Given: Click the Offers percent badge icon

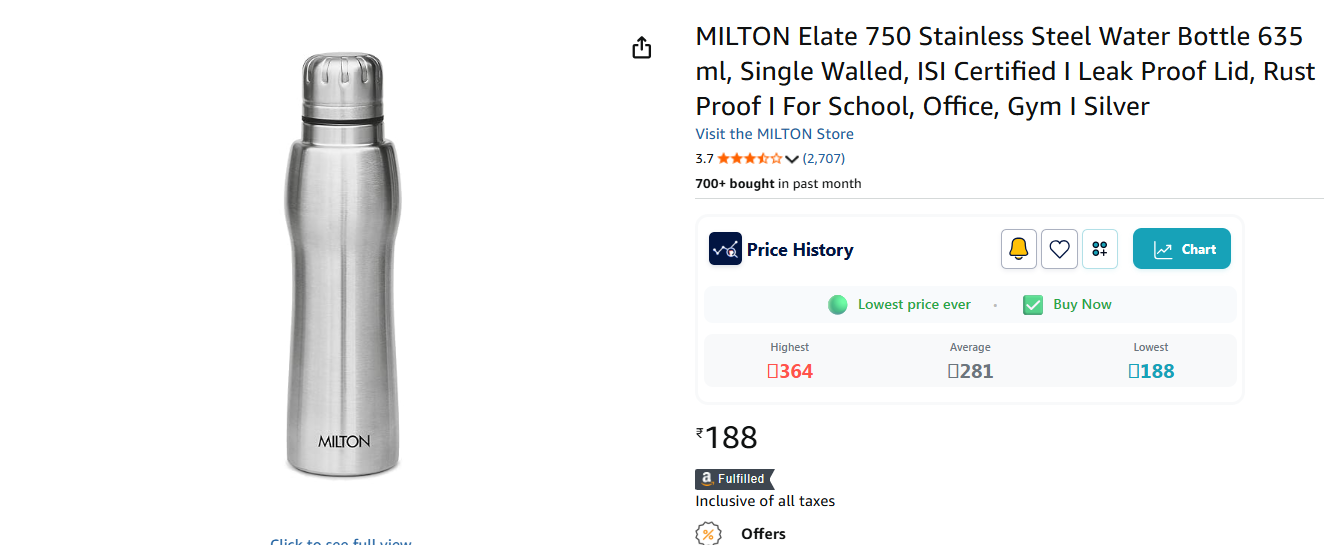Looking at the screenshot, I should coord(708,534).
